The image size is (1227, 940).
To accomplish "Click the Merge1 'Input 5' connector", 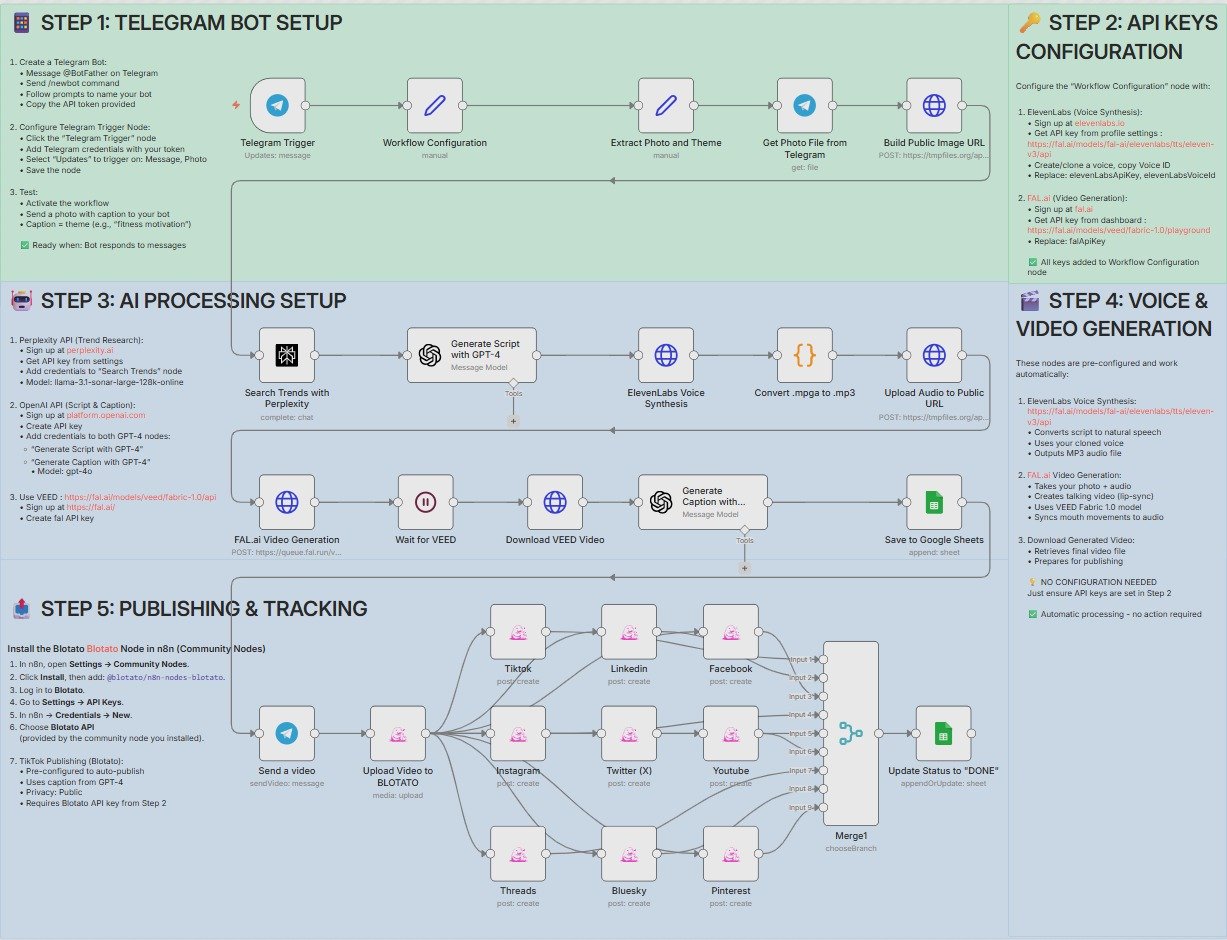I will point(822,733).
